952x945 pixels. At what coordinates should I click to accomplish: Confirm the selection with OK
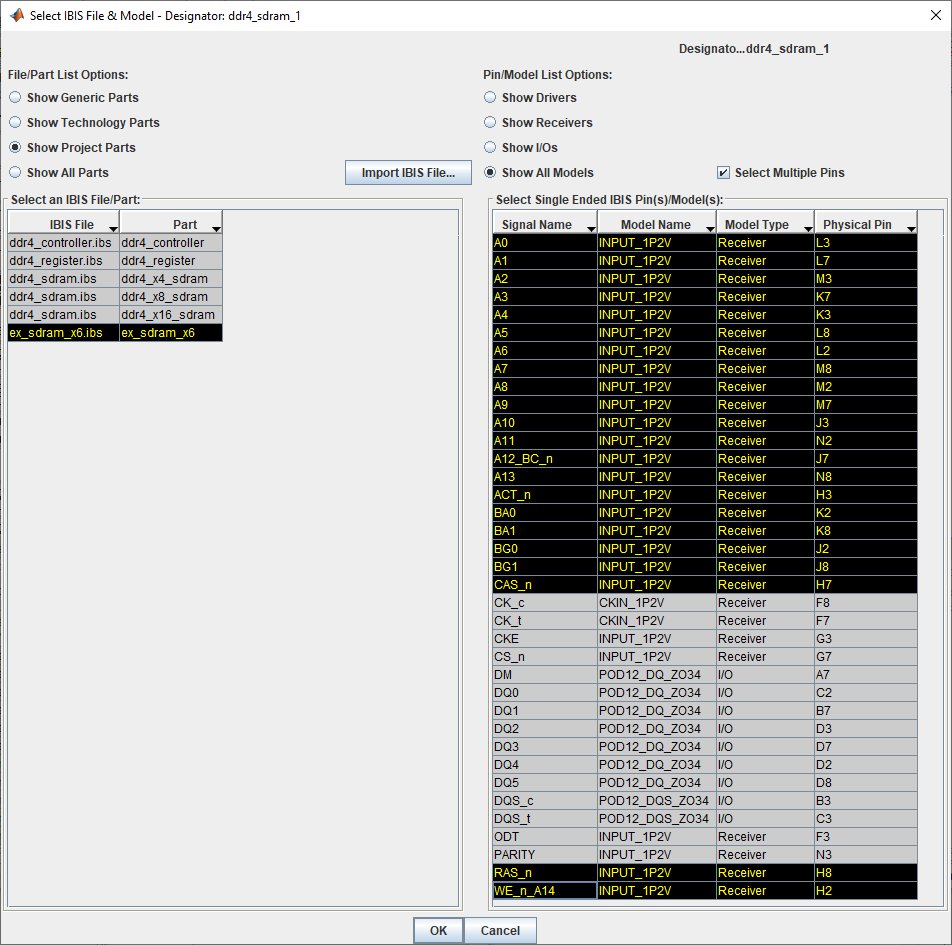point(438,930)
